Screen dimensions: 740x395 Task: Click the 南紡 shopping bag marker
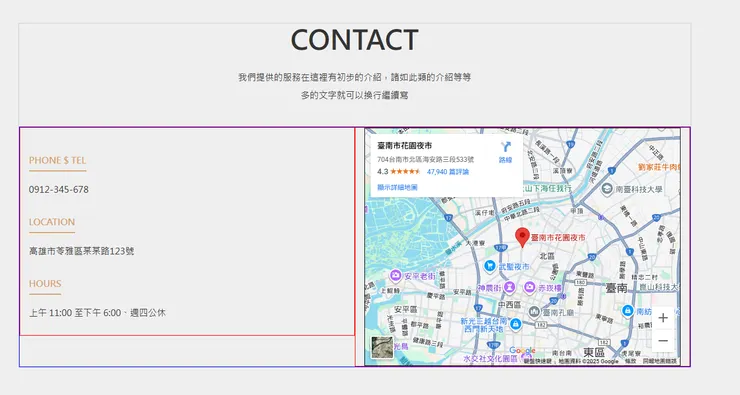point(628,311)
